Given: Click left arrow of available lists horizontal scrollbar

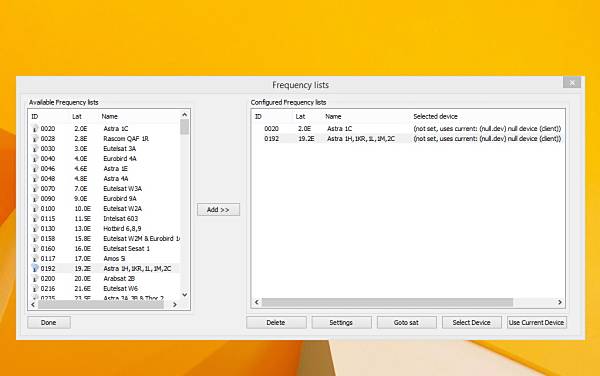Looking at the screenshot, I should (33, 304).
